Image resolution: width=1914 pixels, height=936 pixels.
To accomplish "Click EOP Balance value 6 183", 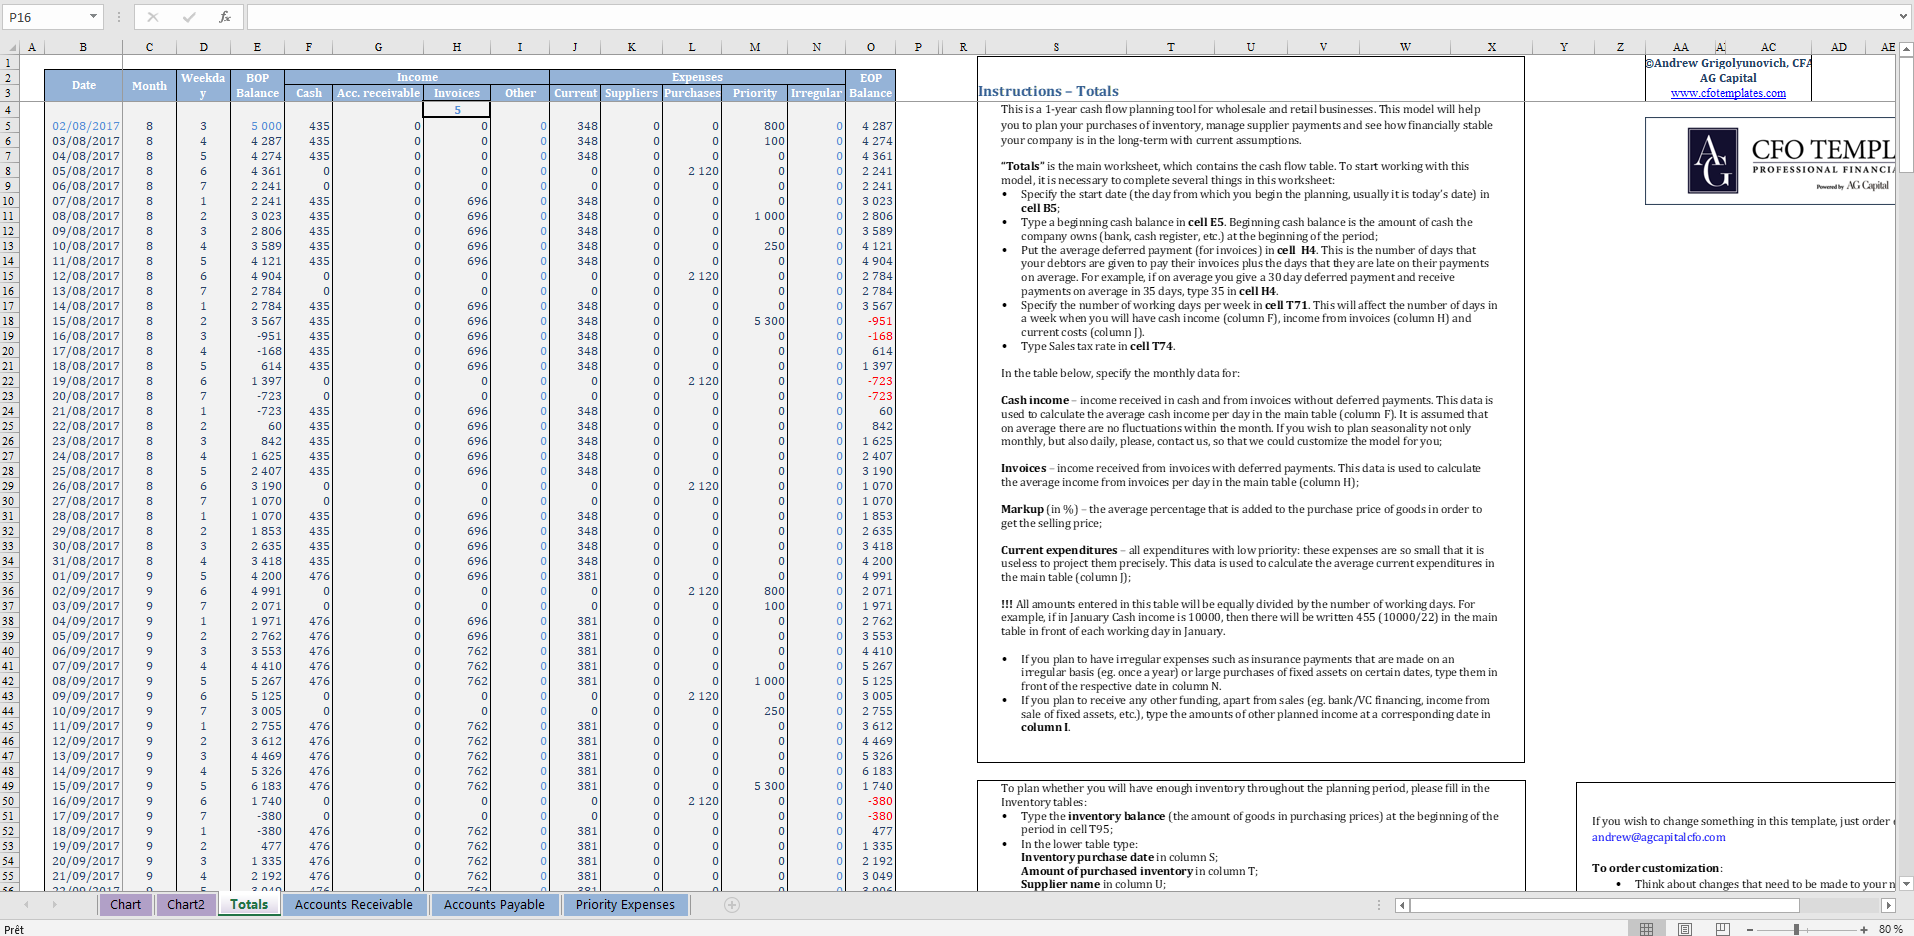I will 871,771.
